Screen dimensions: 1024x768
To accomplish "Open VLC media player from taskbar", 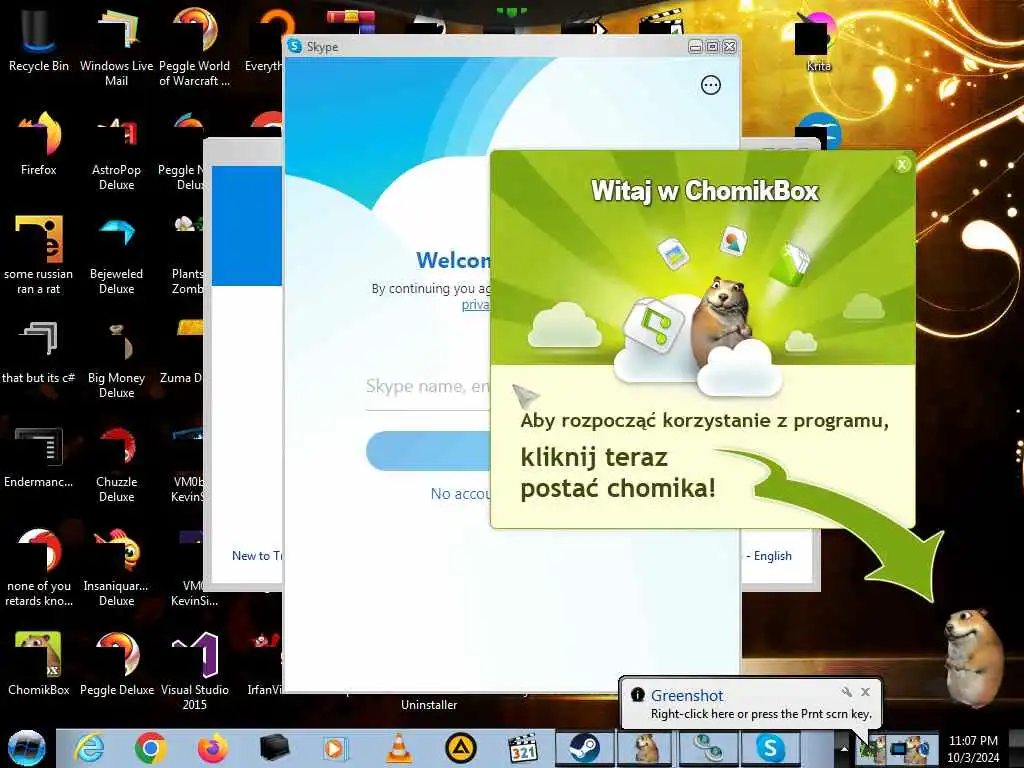I will pos(398,748).
